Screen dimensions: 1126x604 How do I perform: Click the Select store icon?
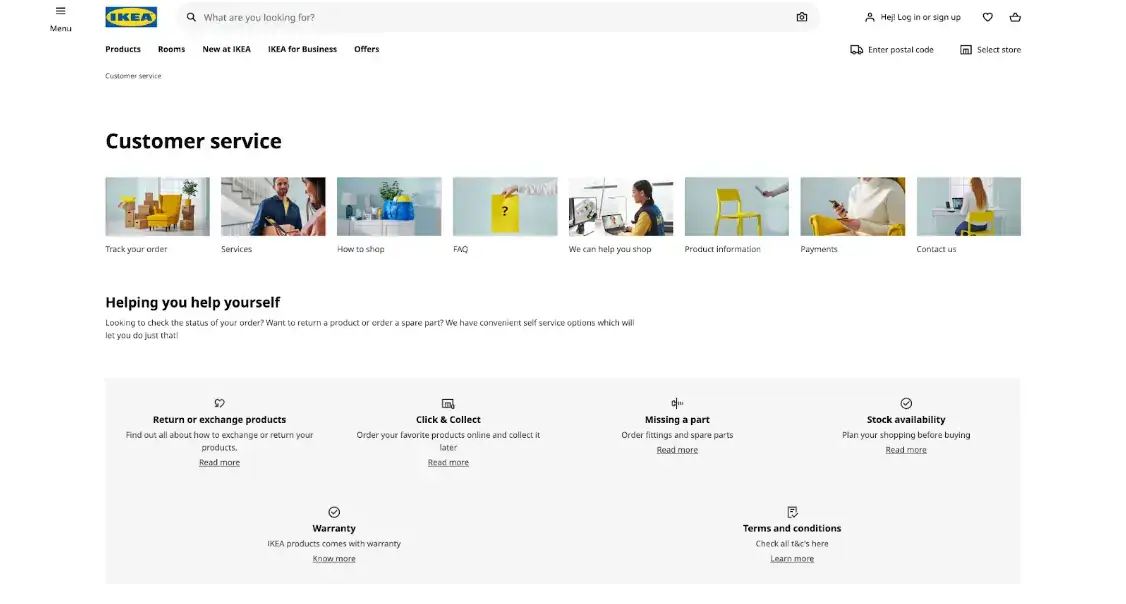pos(965,49)
